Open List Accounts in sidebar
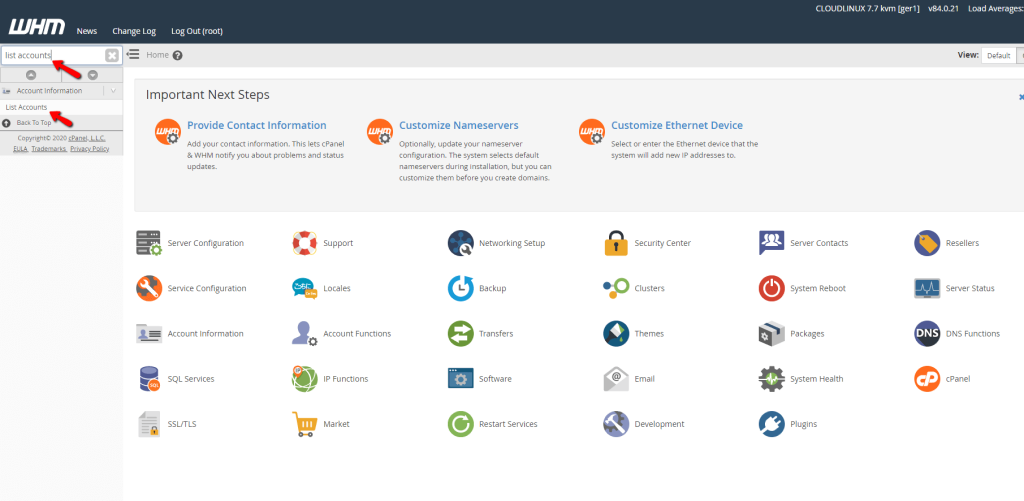Viewport: 1024px width, 501px height. 26,107
